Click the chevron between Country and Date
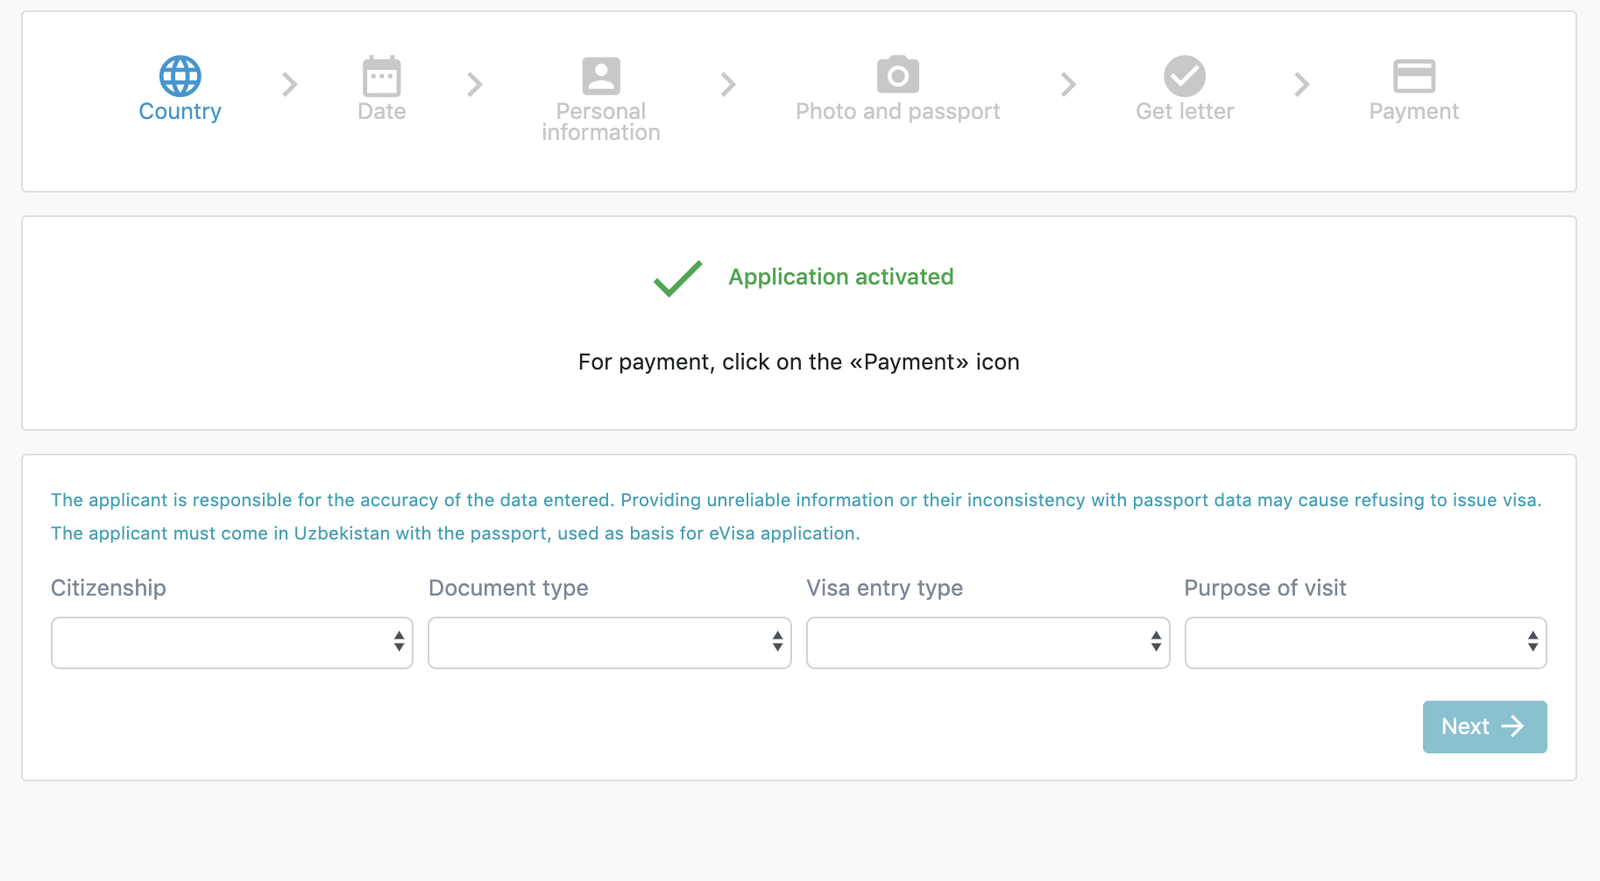The height and width of the screenshot is (881, 1600). [290, 85]
